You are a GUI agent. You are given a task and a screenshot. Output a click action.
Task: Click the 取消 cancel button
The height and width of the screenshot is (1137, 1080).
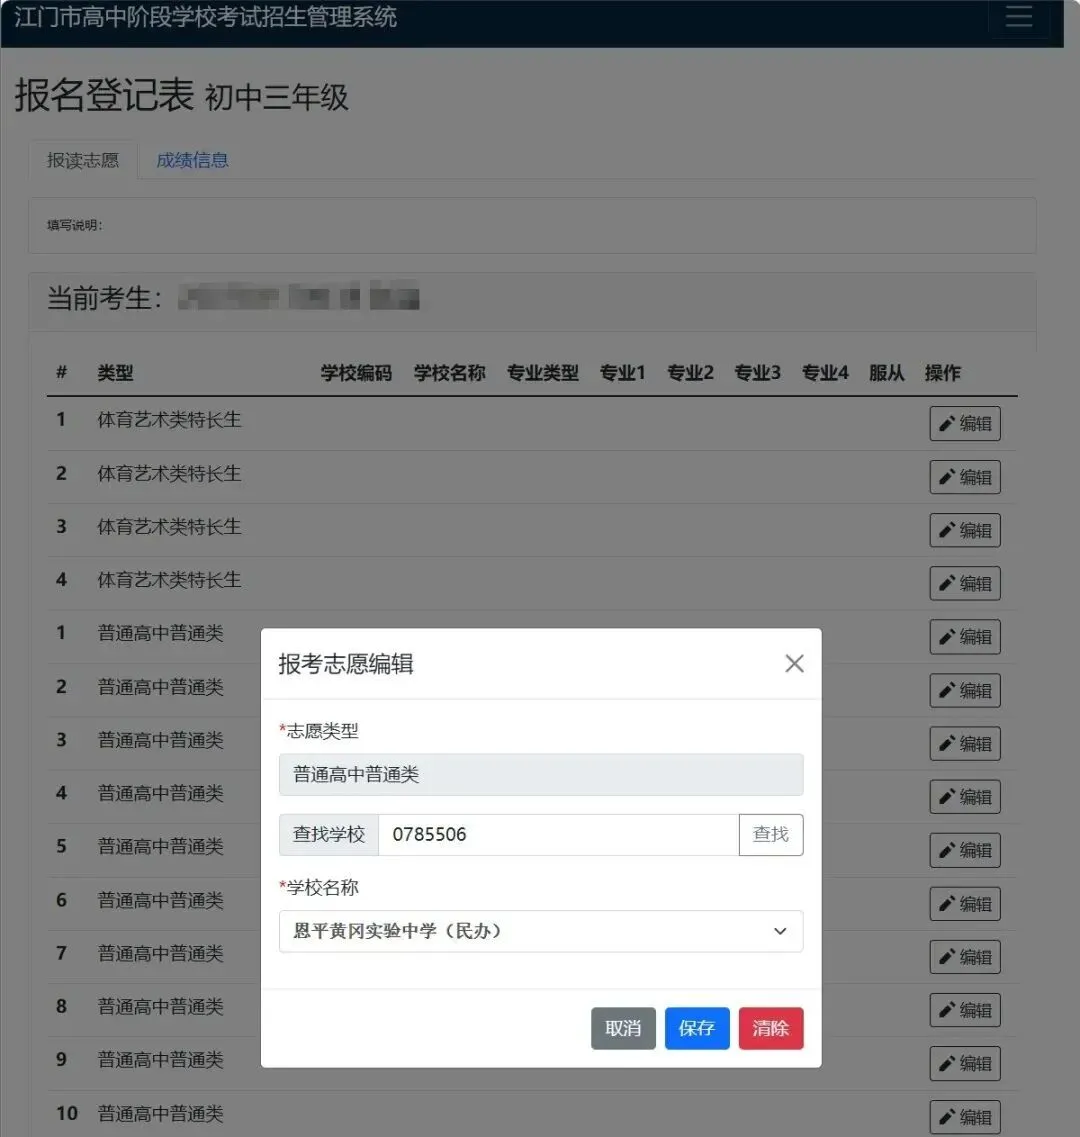pos(623,1028)
